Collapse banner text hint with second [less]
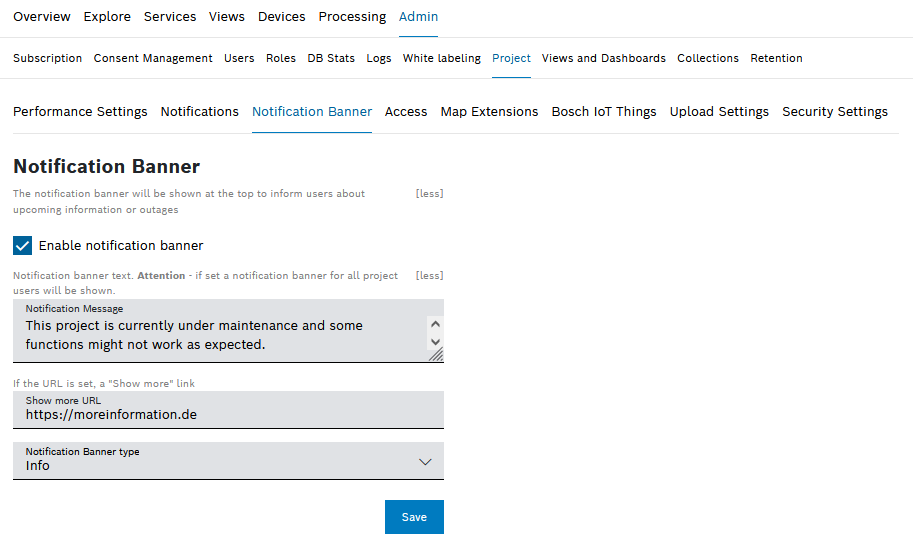 (x=429, y=276)
